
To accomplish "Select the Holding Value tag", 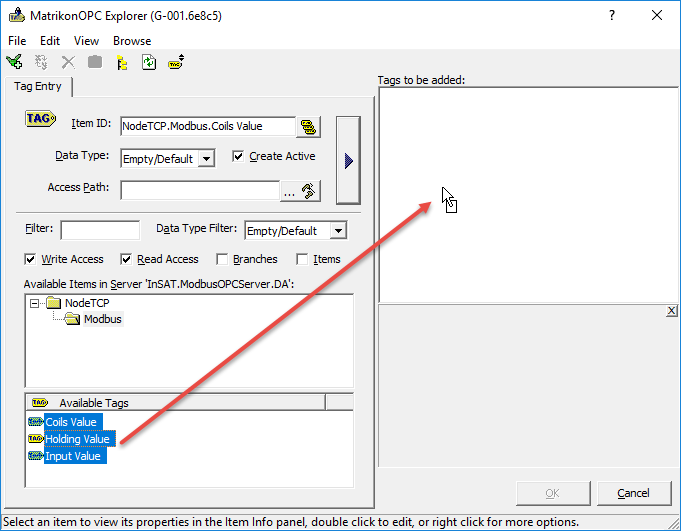I will click(x=77, y=439).
